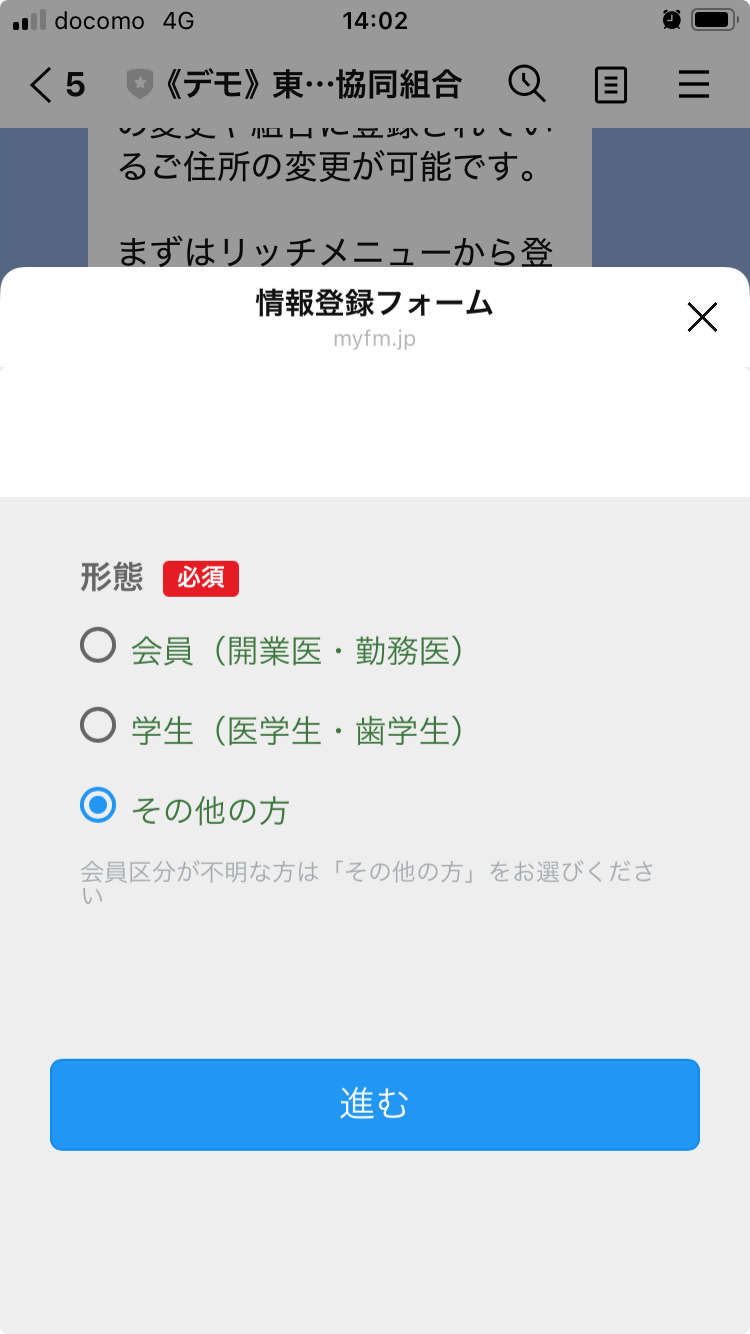Tap the 14:02 clock in status bar

click(374, 20)
